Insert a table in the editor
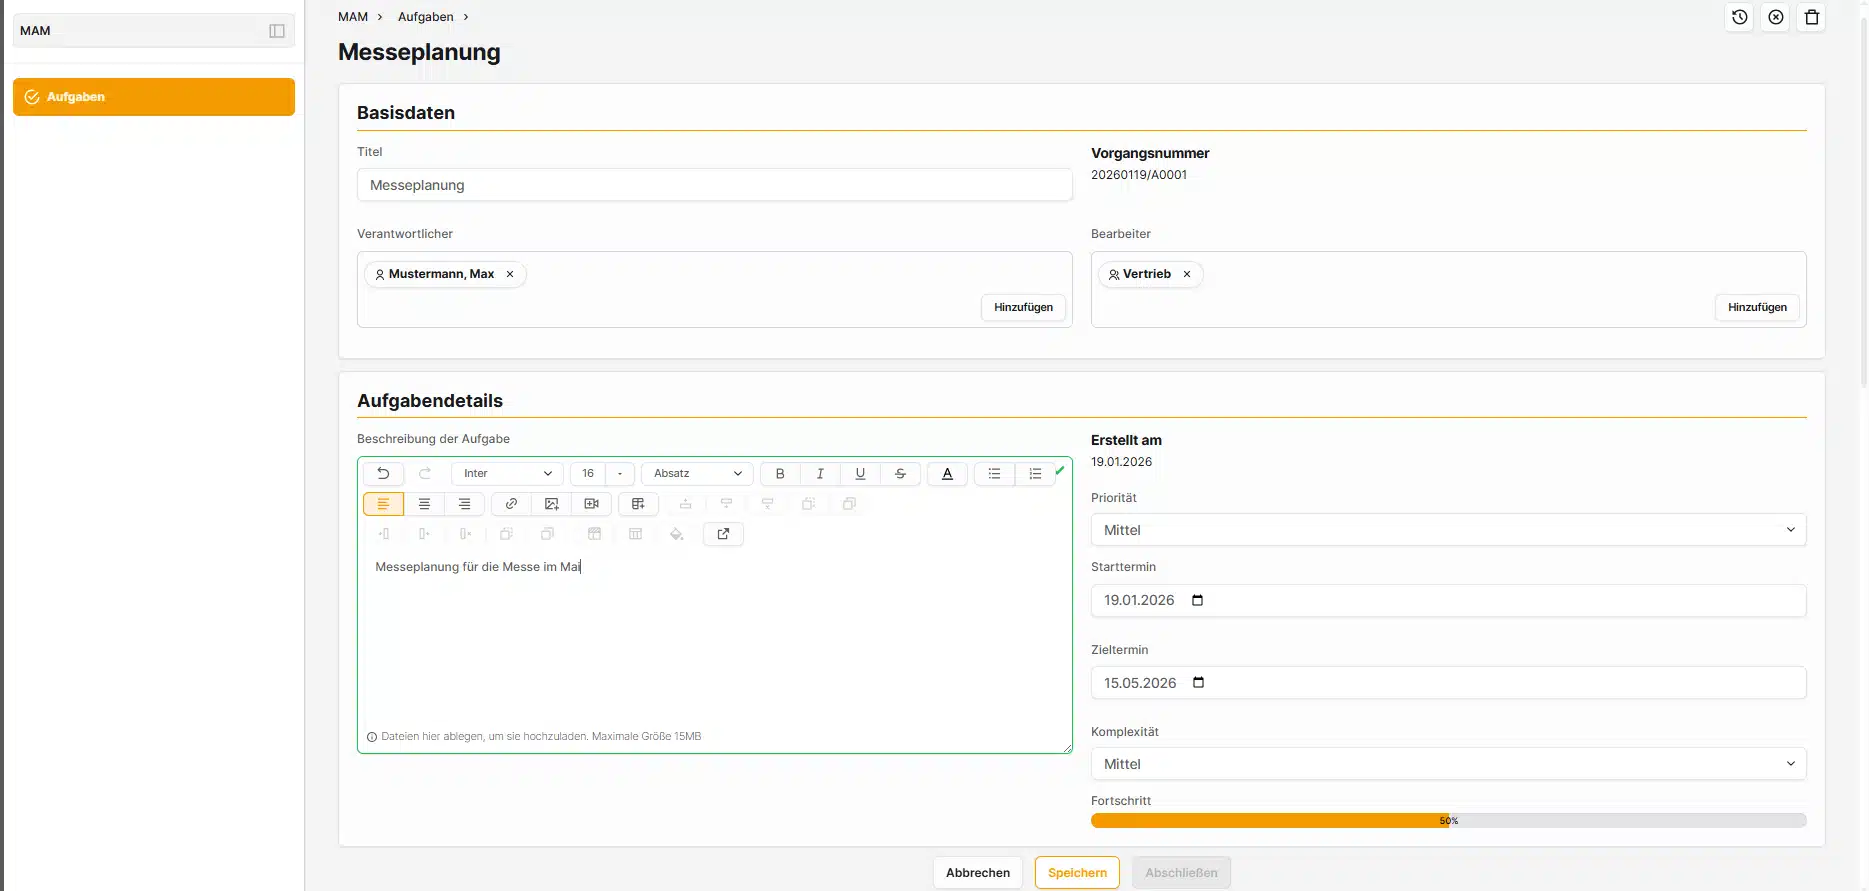Screen dimensions: 1869x891 [638, 504]
